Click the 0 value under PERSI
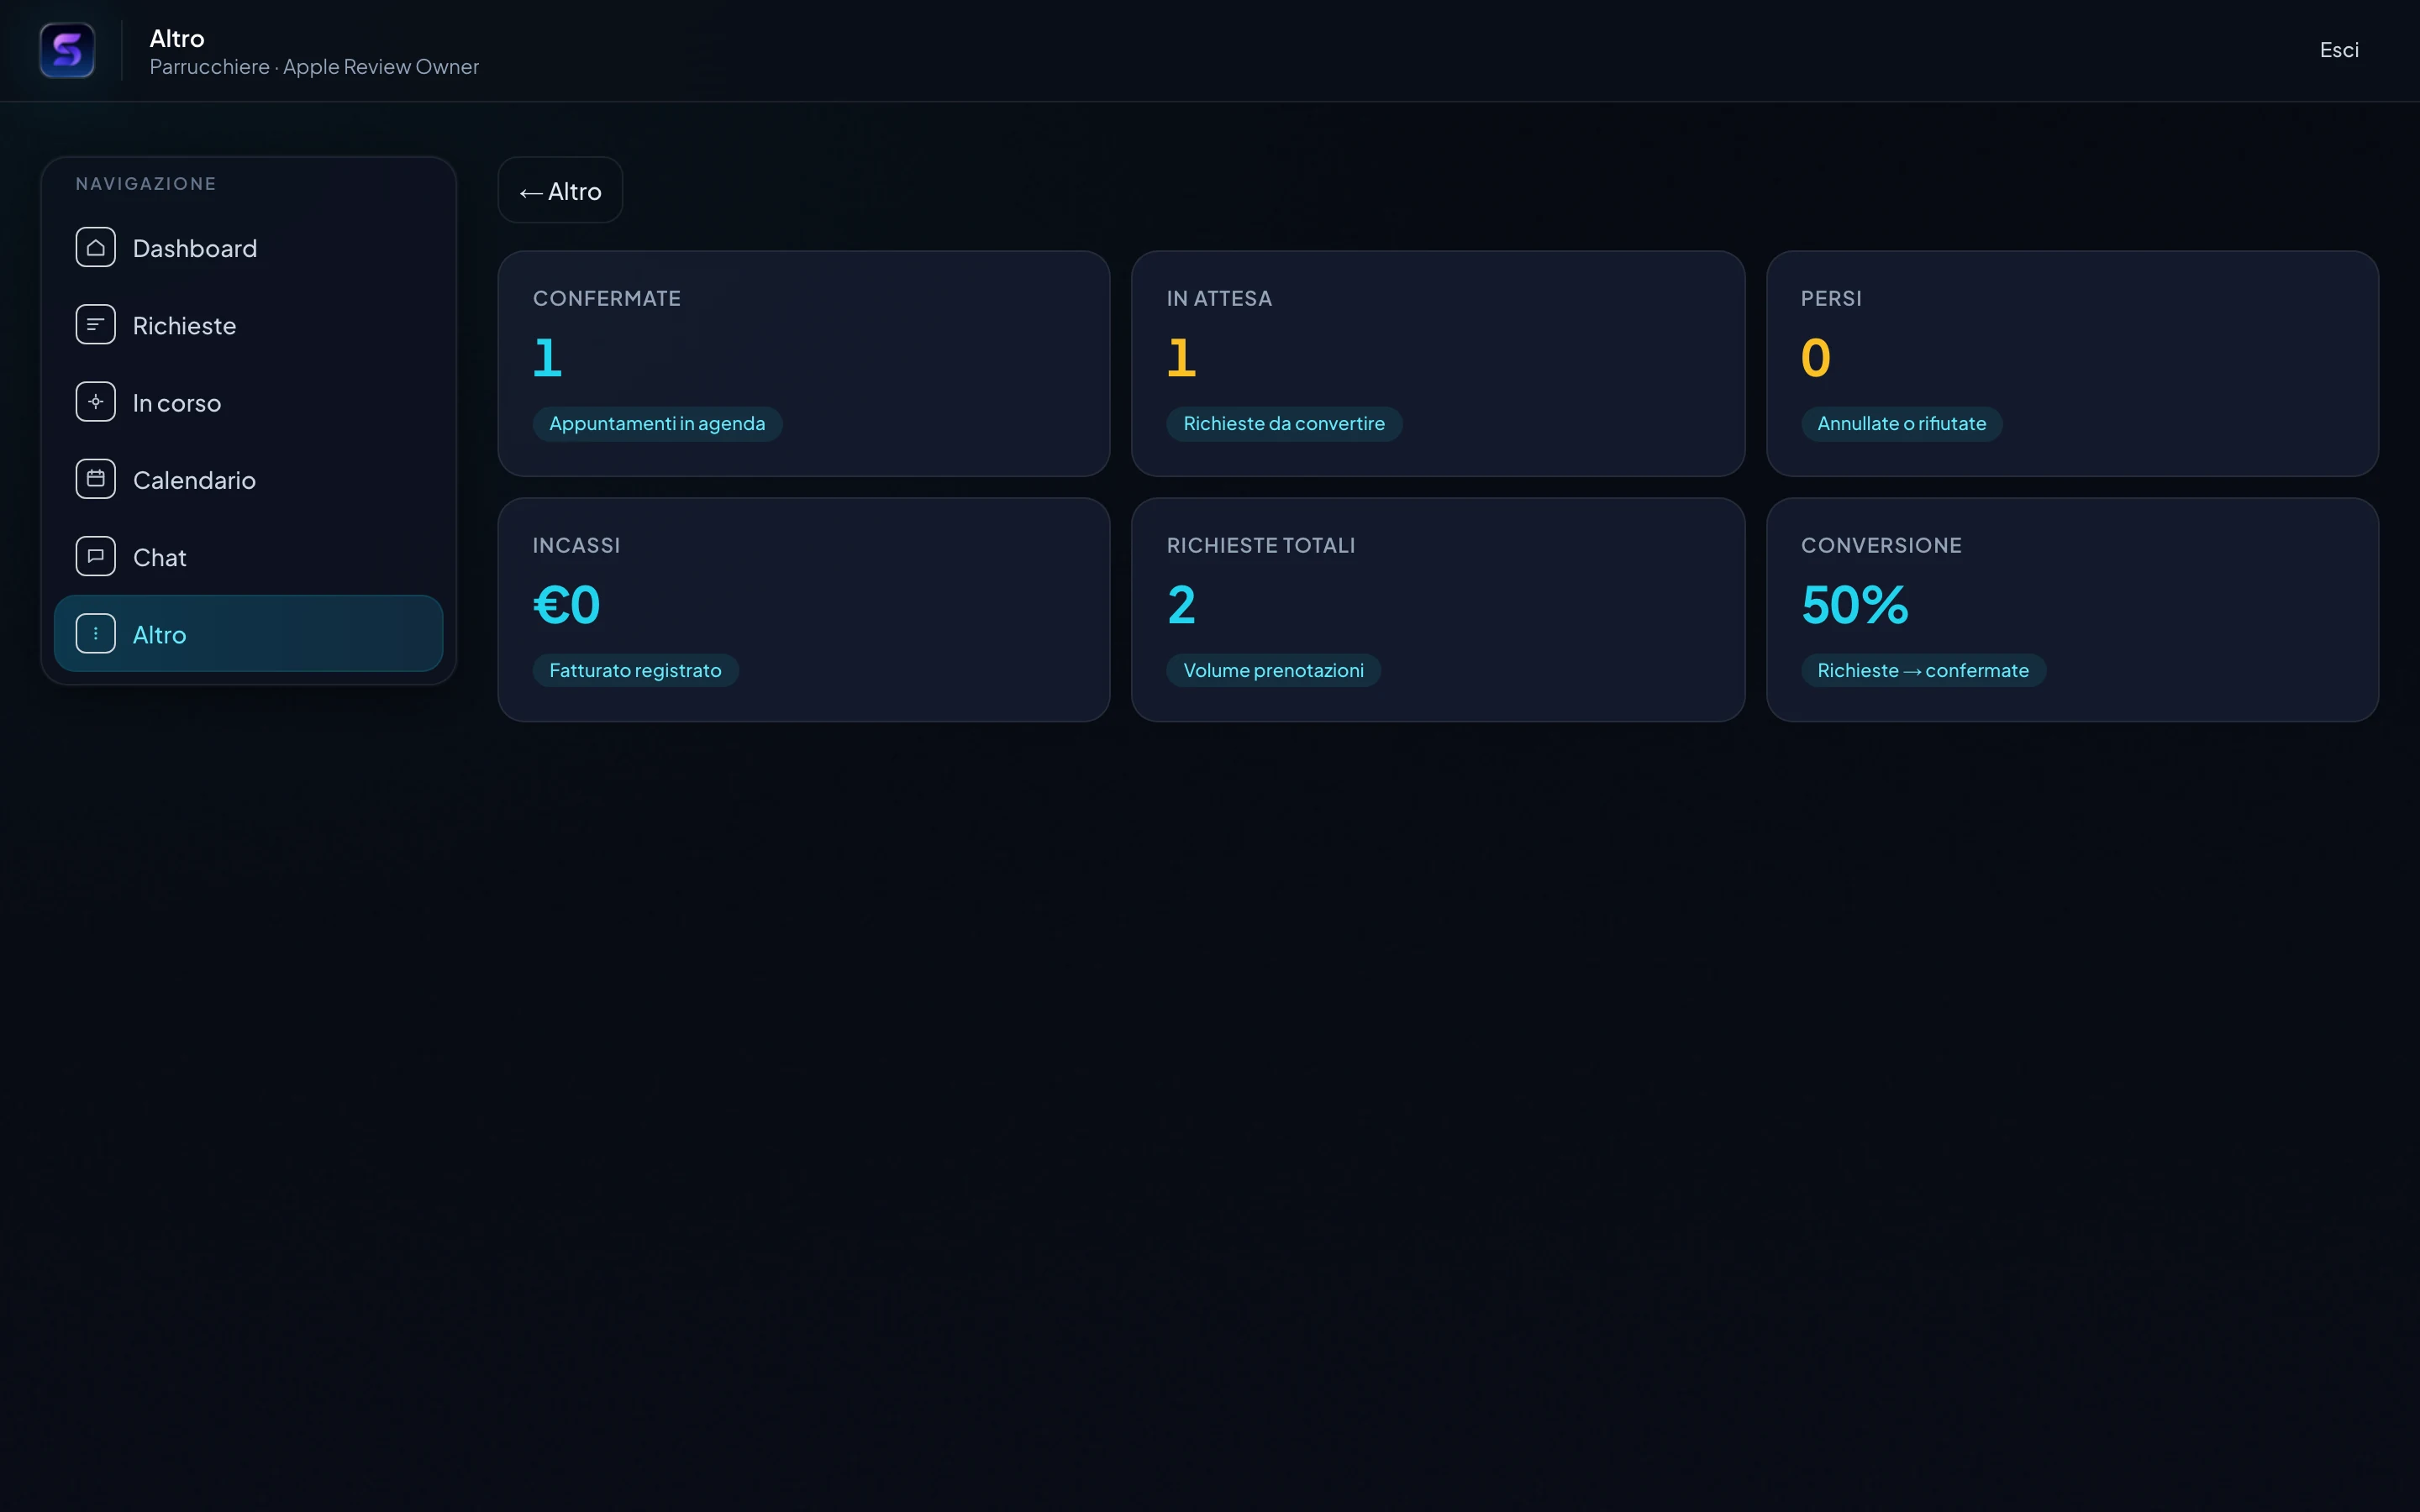This screenshot has width=2420, height=1512. (1815, 358)
